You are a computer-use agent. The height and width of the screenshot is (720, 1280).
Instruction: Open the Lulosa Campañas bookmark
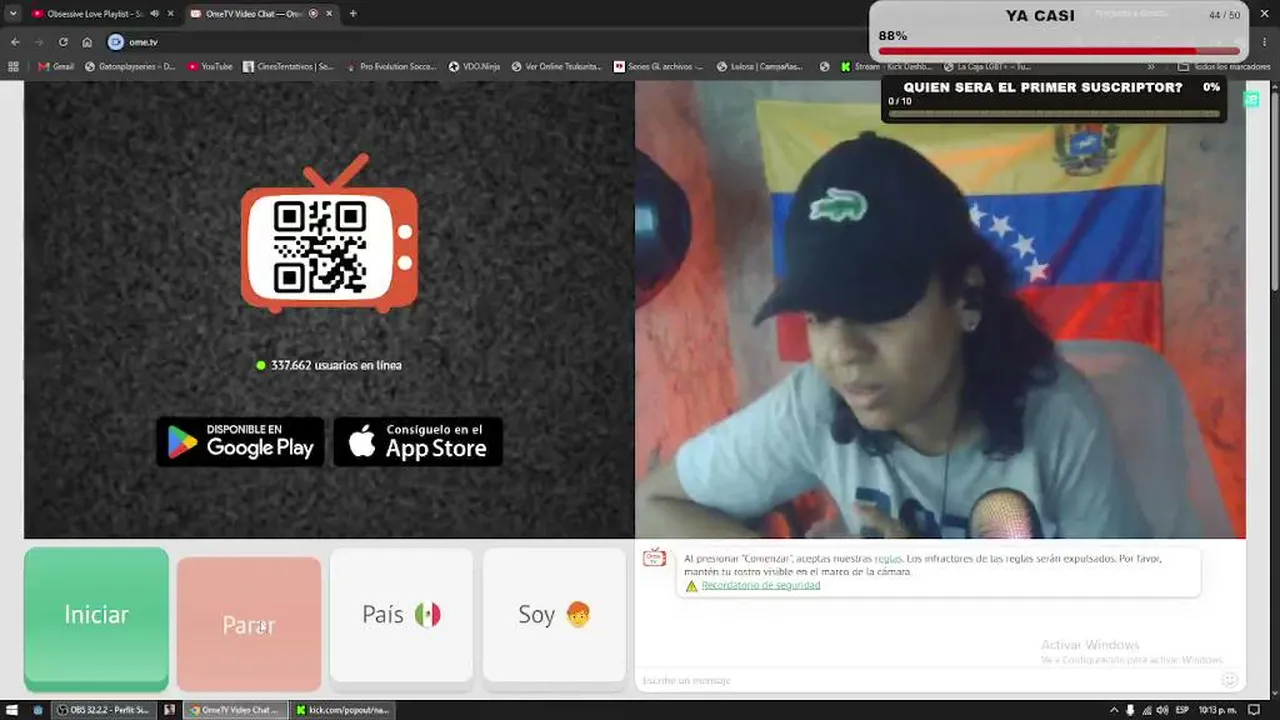(760, 67)
